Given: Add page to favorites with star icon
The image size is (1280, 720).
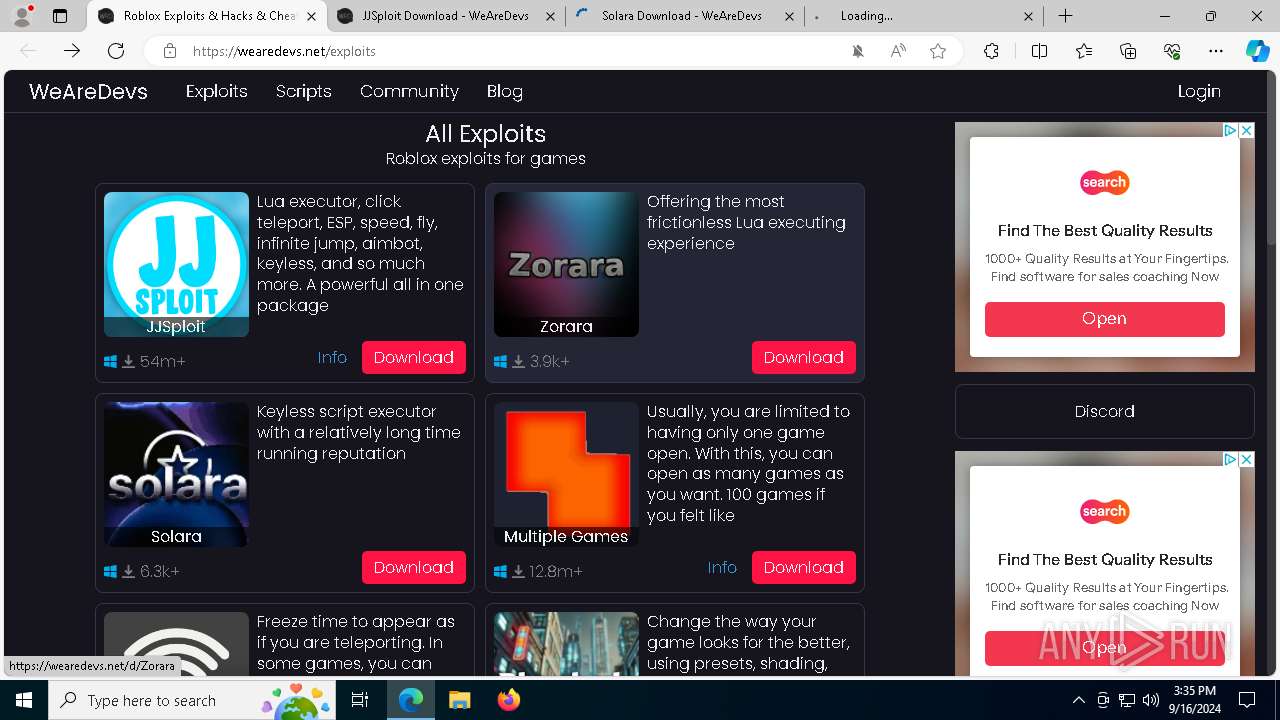Looking at the screenshot, I should click(938, 51).
